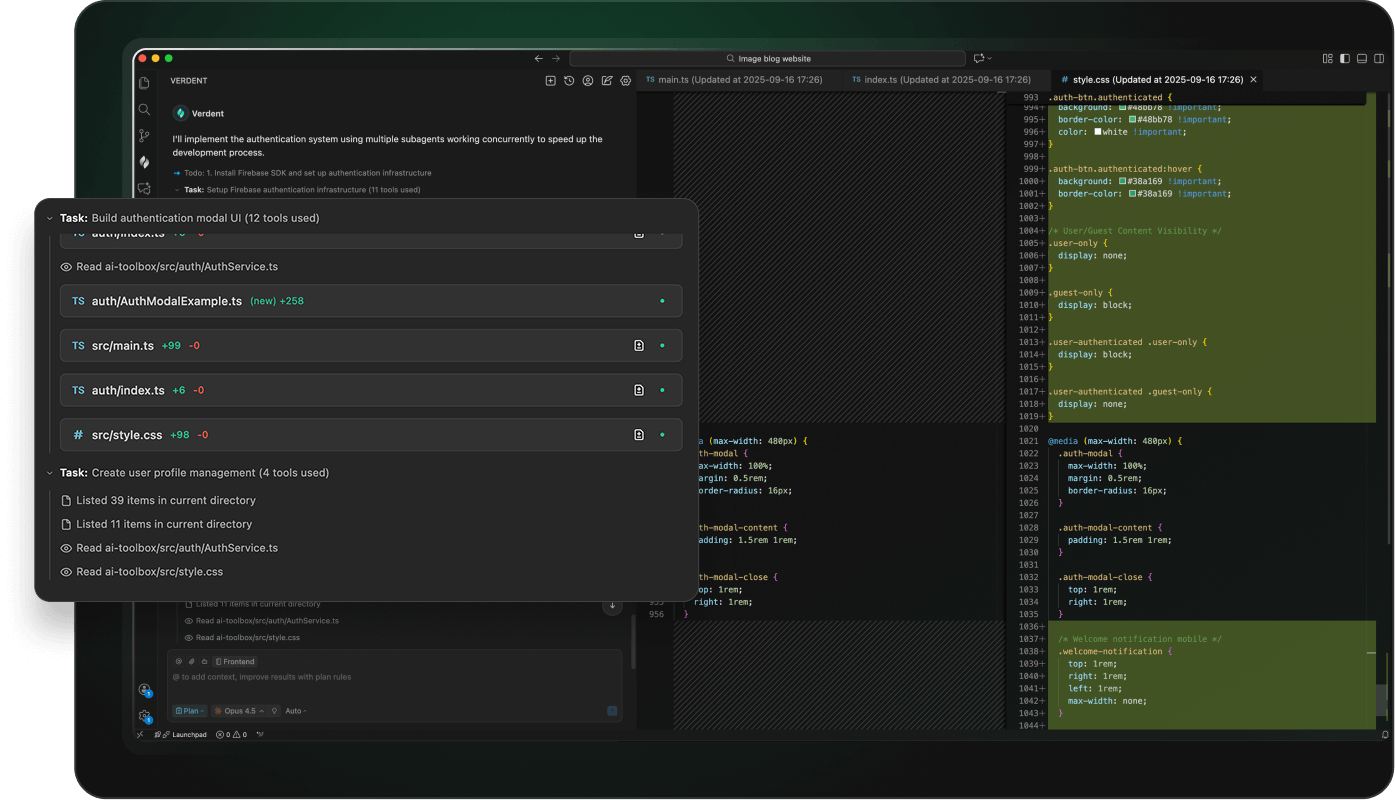Start a new chat with plus icon
The height and width of the screenshot is (800, 1395).
[550, 81]
